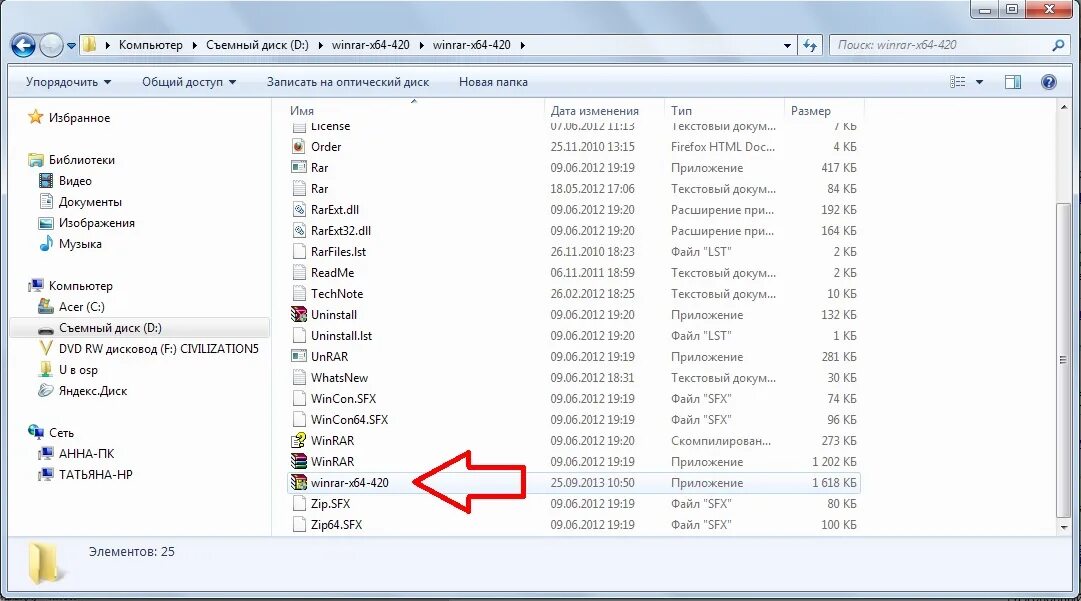
Task: Click the Firefox icon of 'Order' file
Action: (299, 147)
